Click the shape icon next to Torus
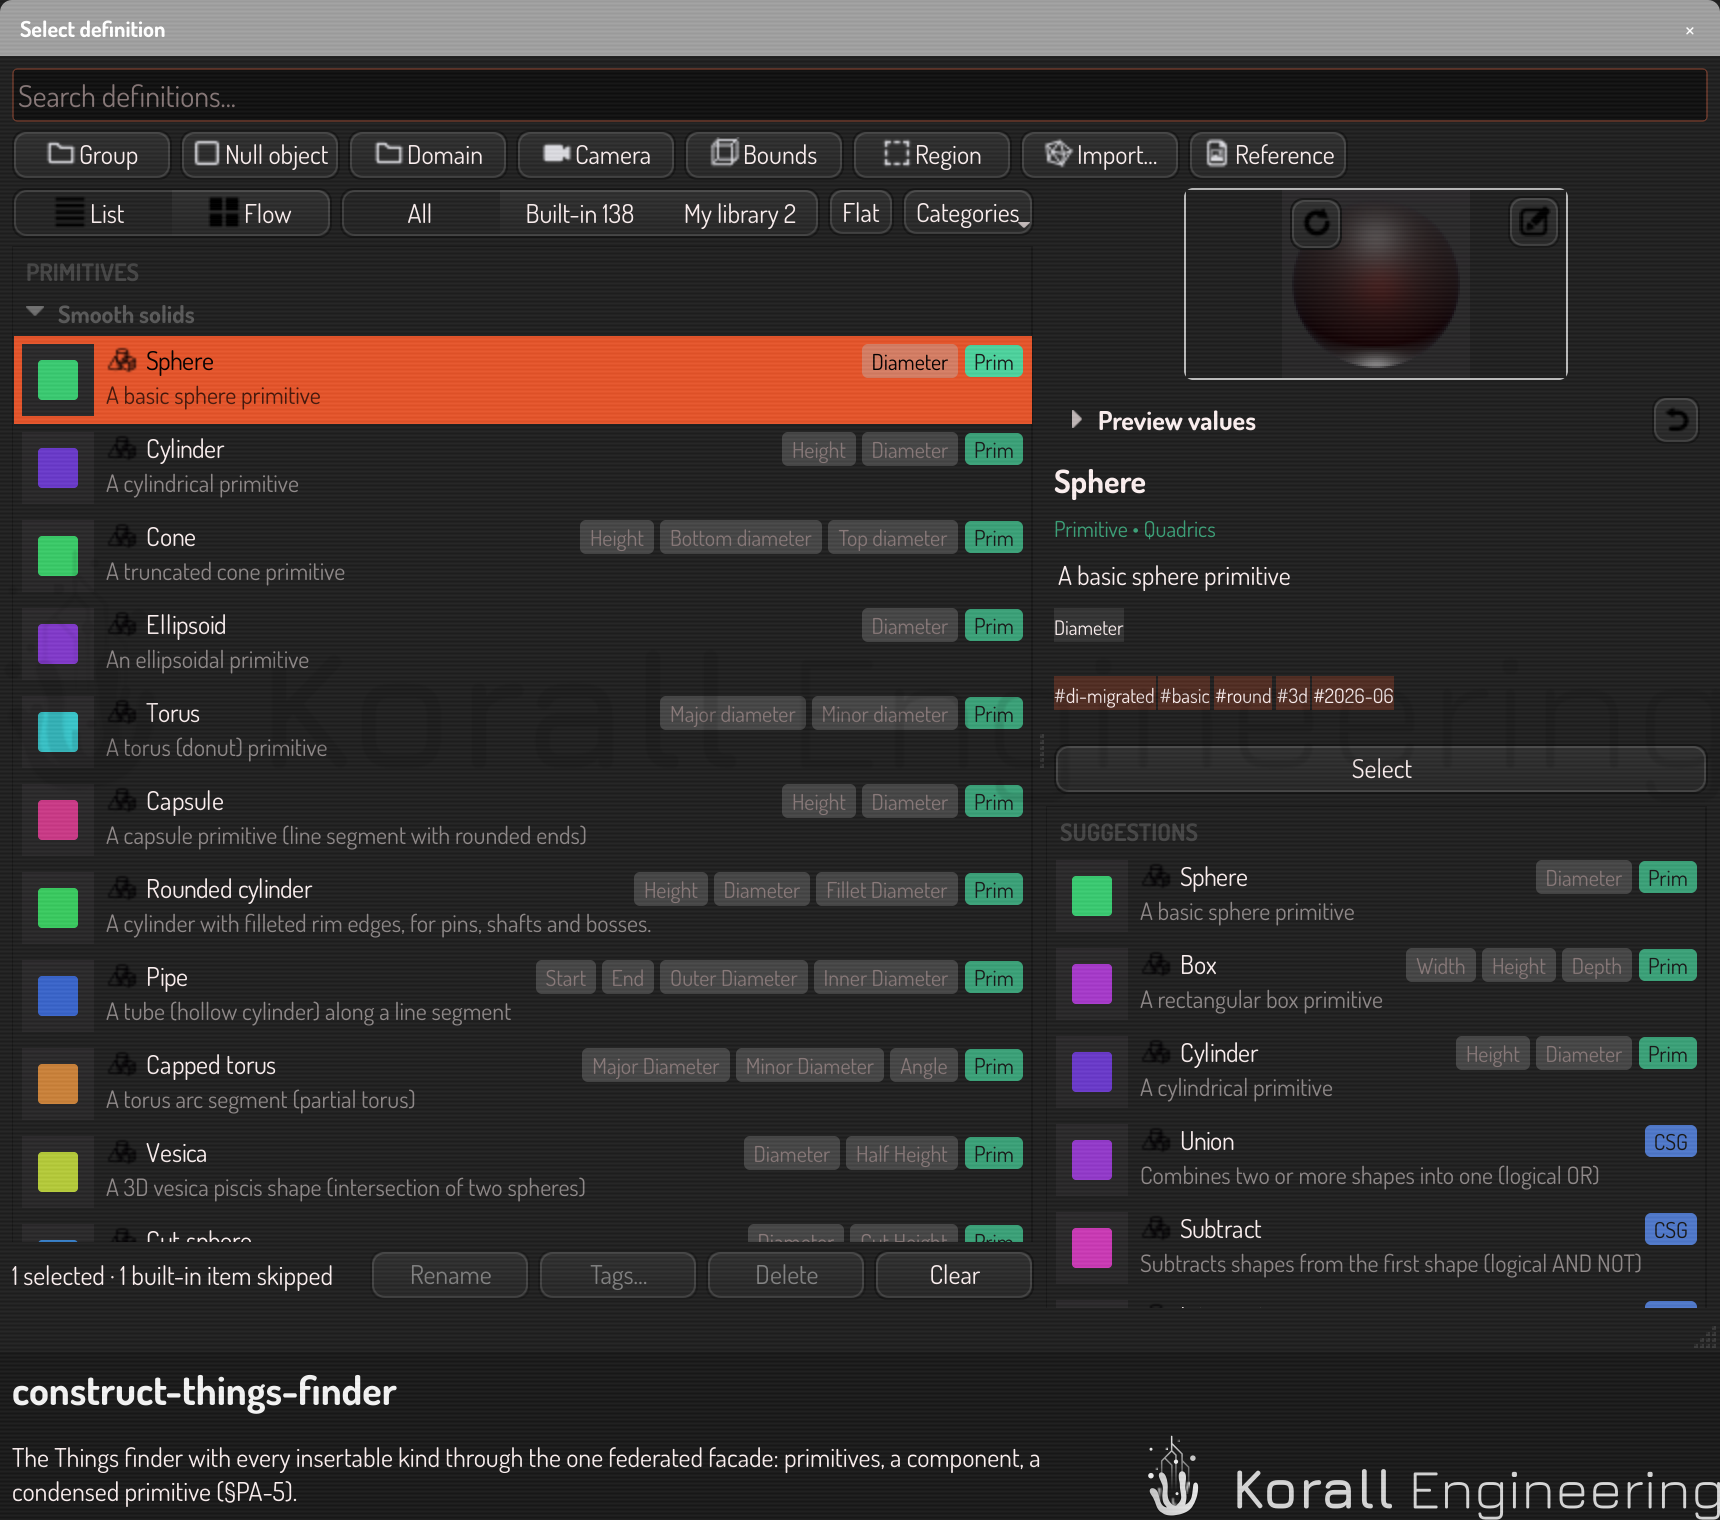Viewport: 1720px width, 1520px height. (x=122, y=713)
